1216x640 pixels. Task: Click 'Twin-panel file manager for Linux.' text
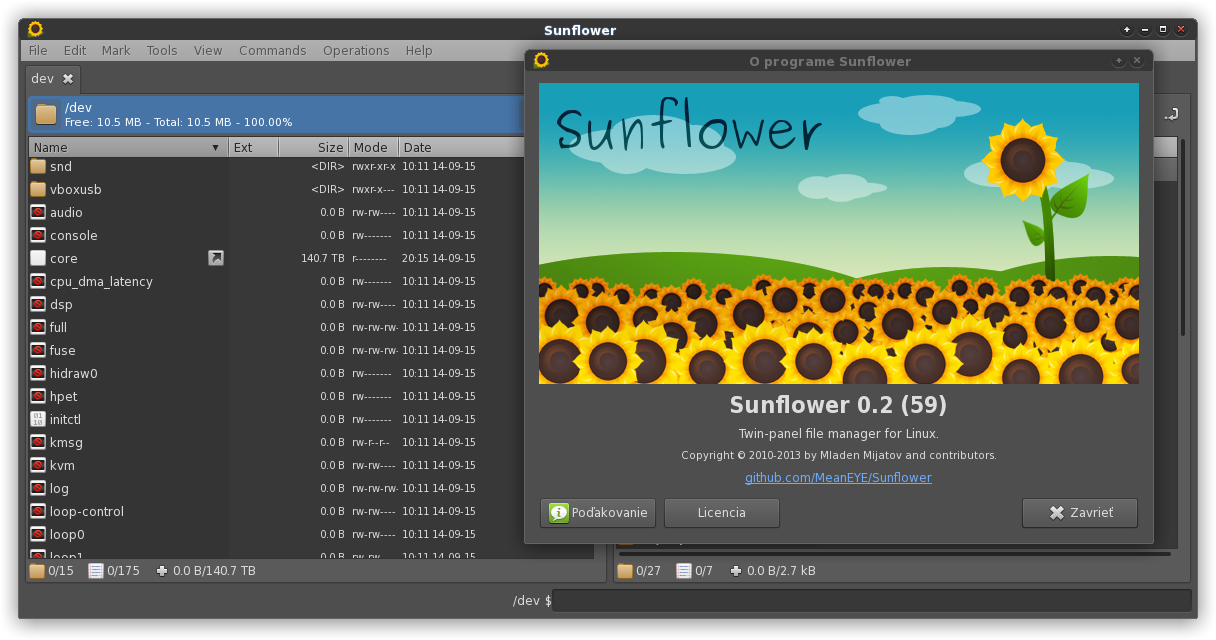pos(838,433)
